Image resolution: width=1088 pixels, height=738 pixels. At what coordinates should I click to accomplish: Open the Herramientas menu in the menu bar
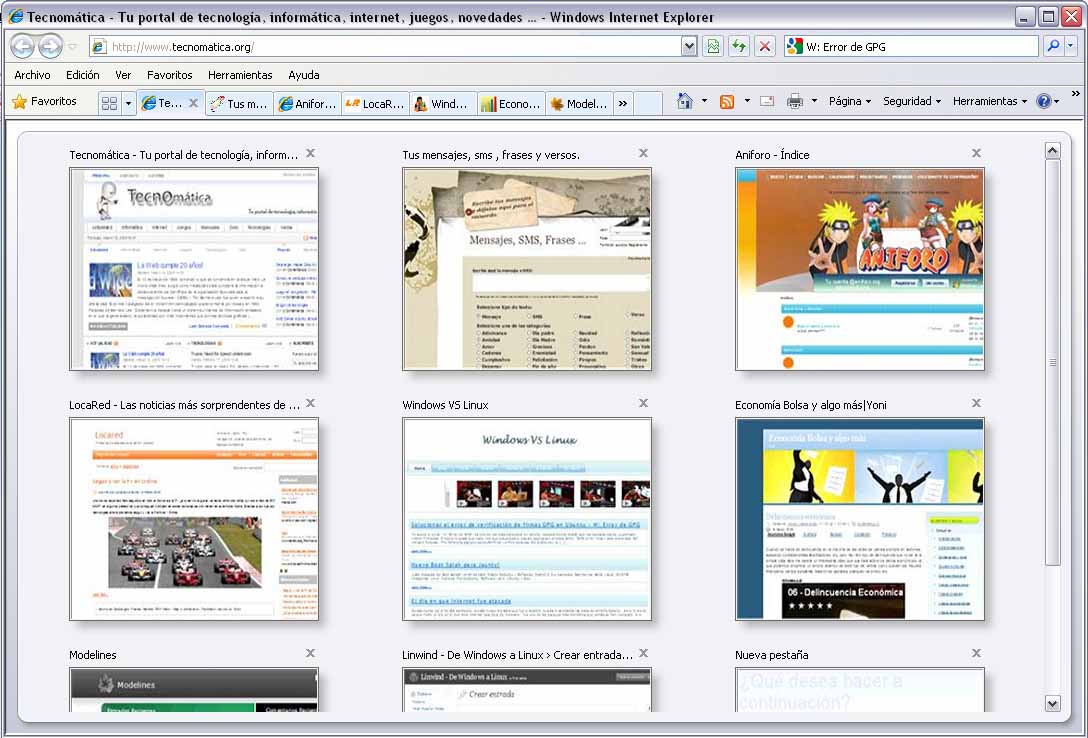(x=240, y=75)
